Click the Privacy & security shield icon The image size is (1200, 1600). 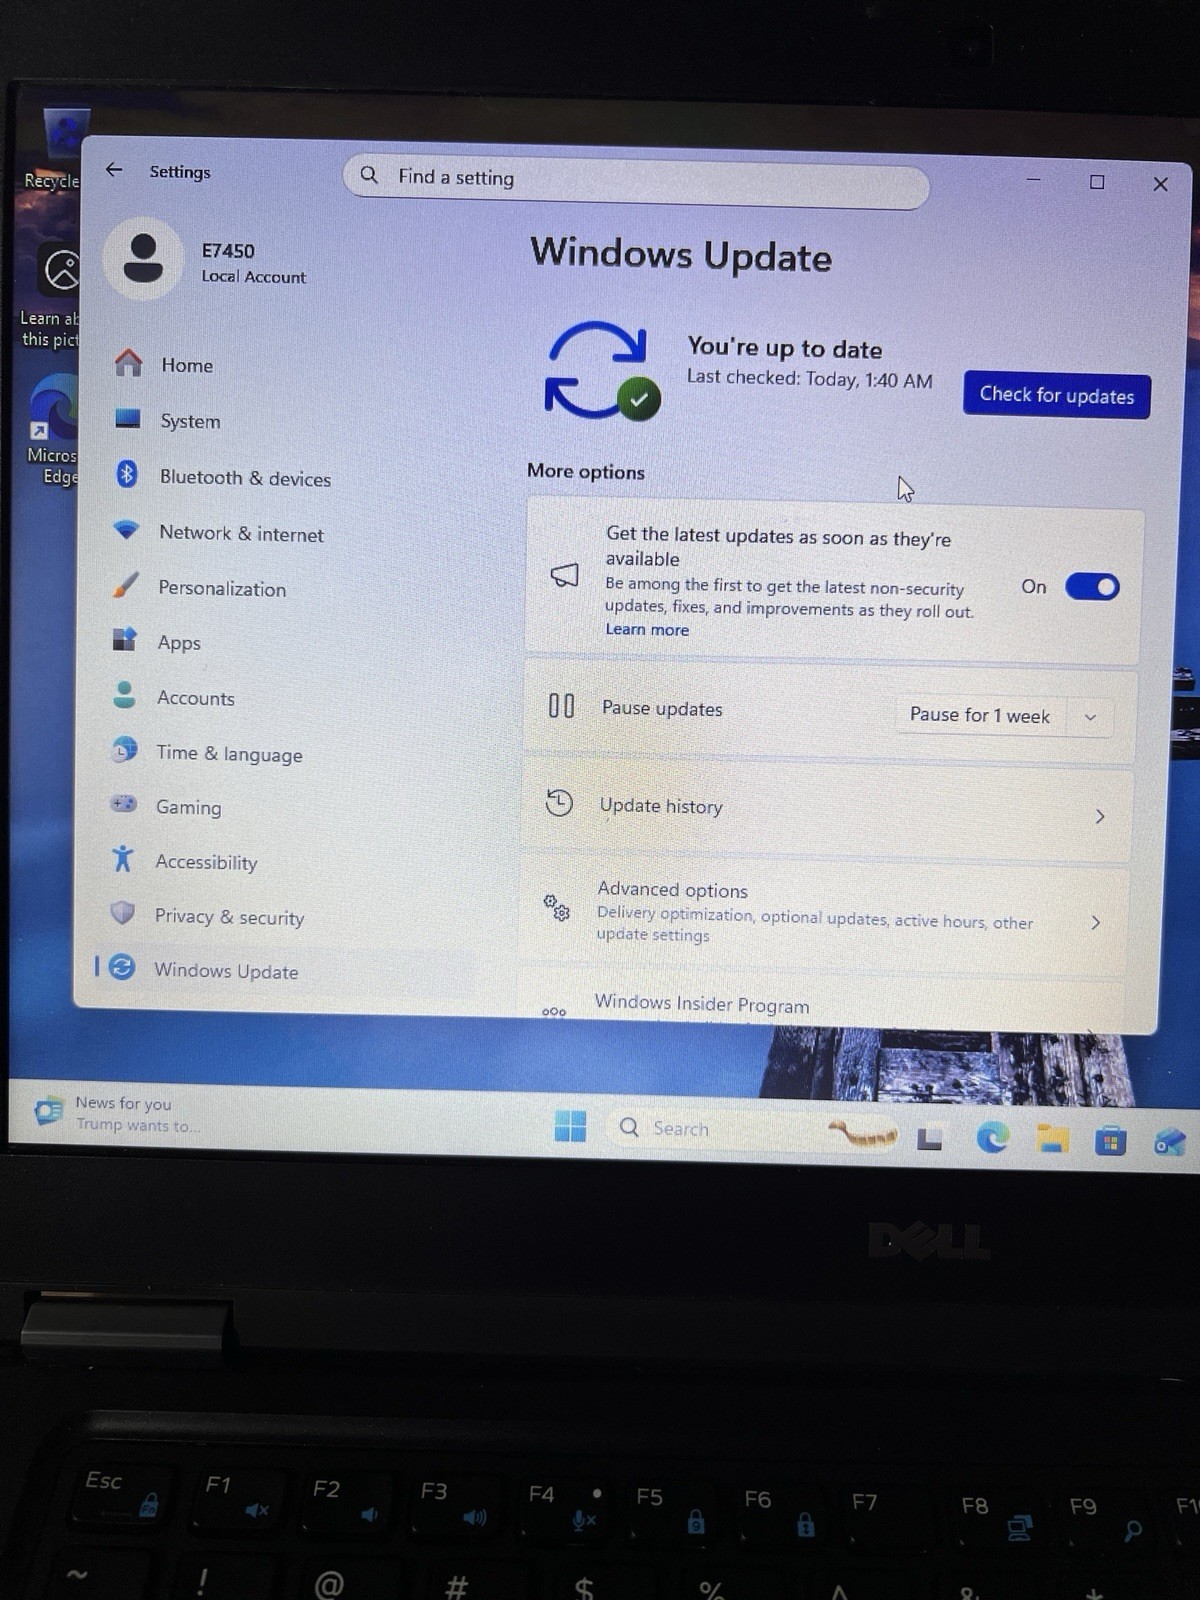point(122,912)
